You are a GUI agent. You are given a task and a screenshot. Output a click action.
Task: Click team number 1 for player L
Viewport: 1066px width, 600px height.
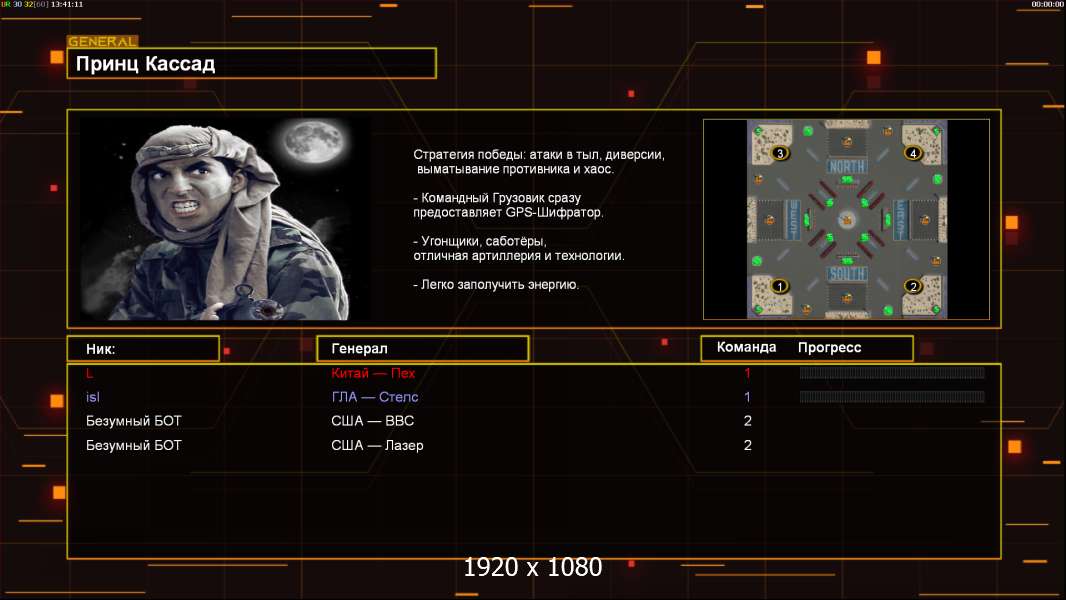pyautogui.click(x=748, y=373)
